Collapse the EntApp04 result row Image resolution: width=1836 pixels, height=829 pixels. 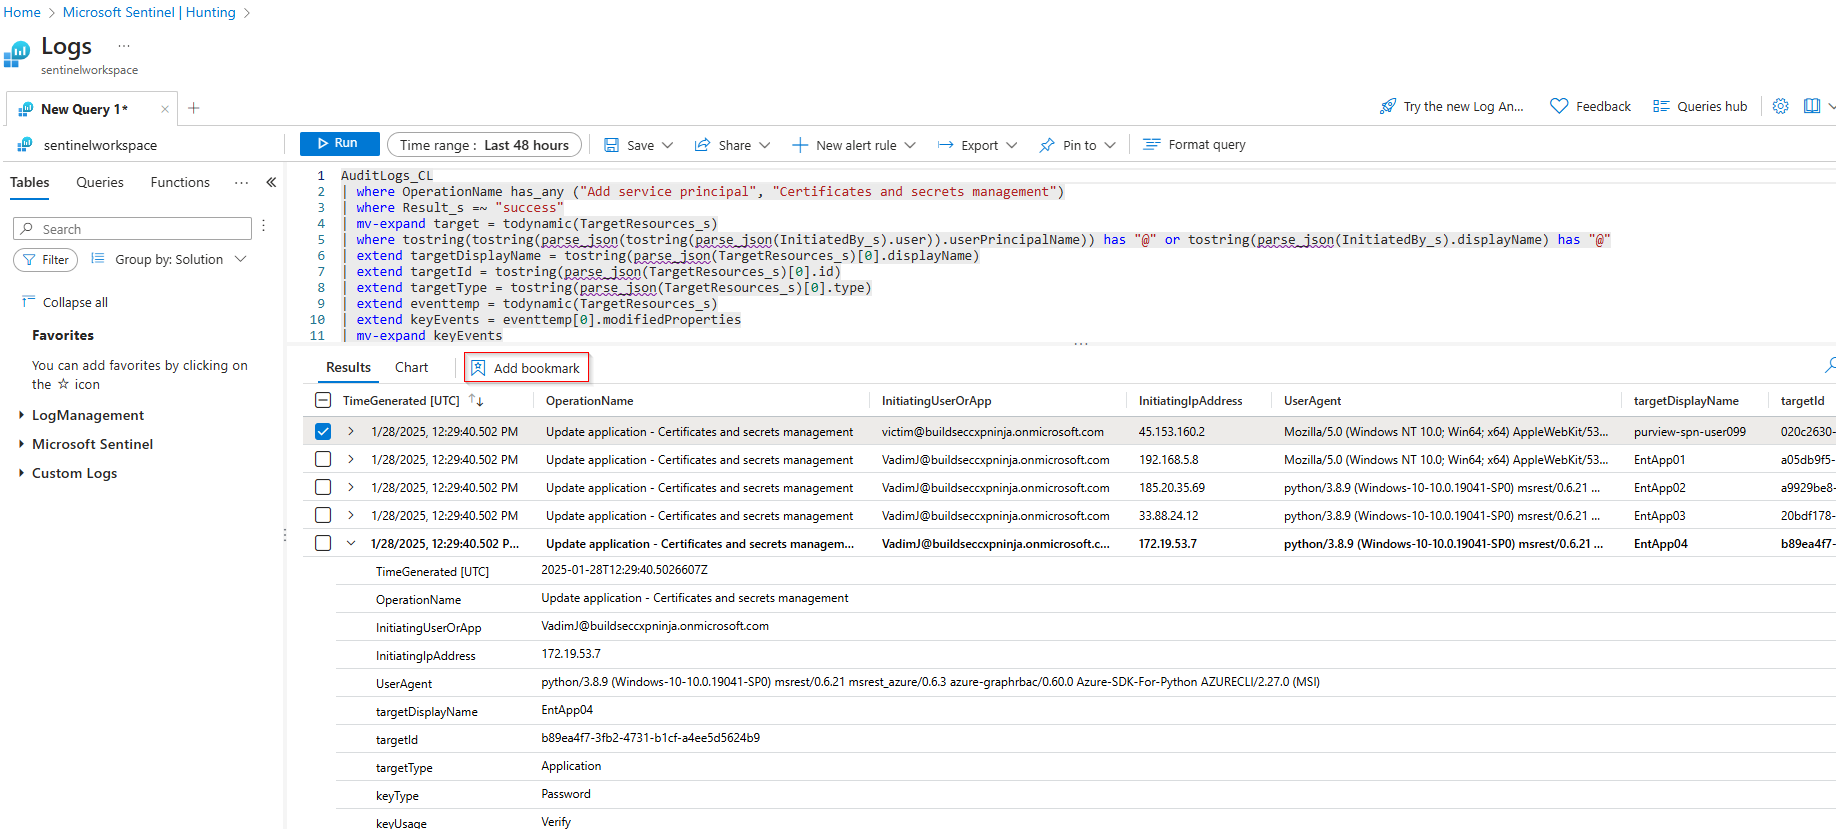pos(351,544)
